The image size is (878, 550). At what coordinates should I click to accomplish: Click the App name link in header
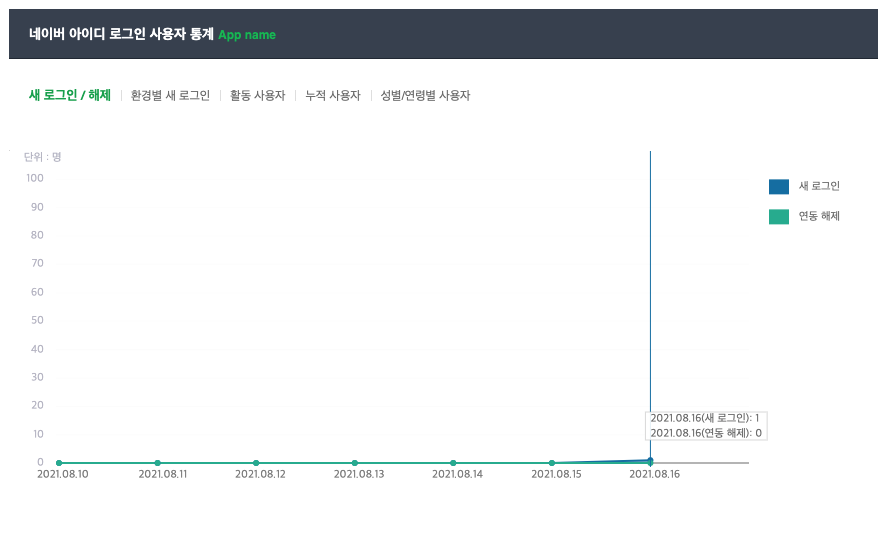click(x=247, y=35)
